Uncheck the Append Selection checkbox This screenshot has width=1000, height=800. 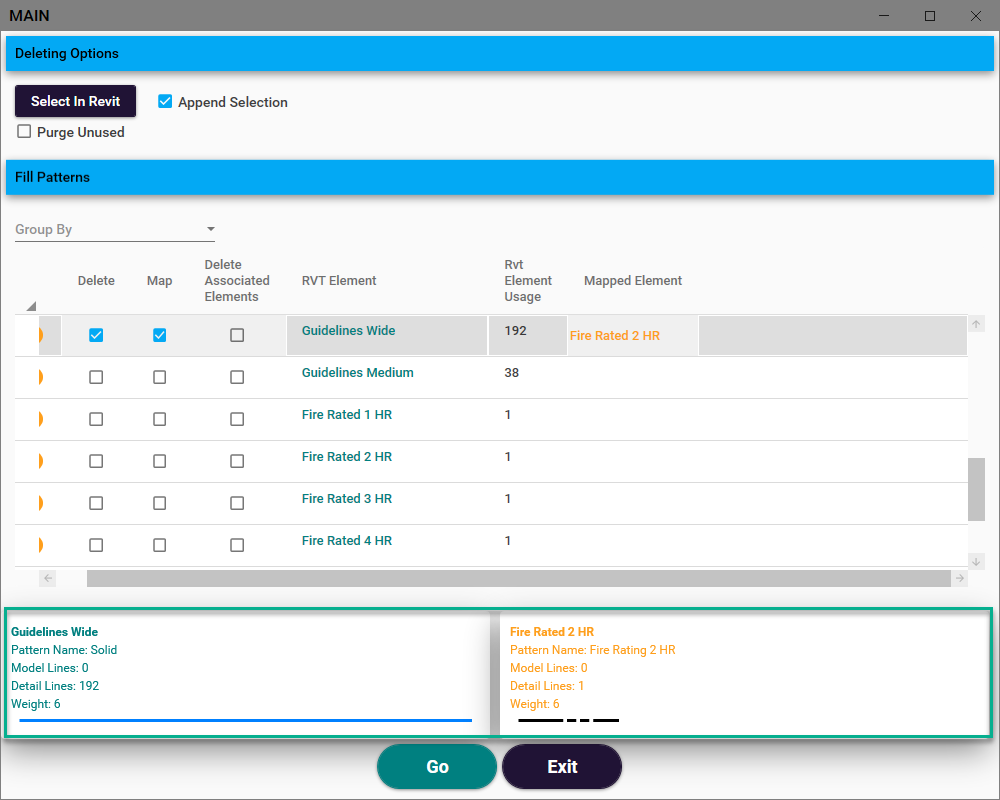point(165,101)
